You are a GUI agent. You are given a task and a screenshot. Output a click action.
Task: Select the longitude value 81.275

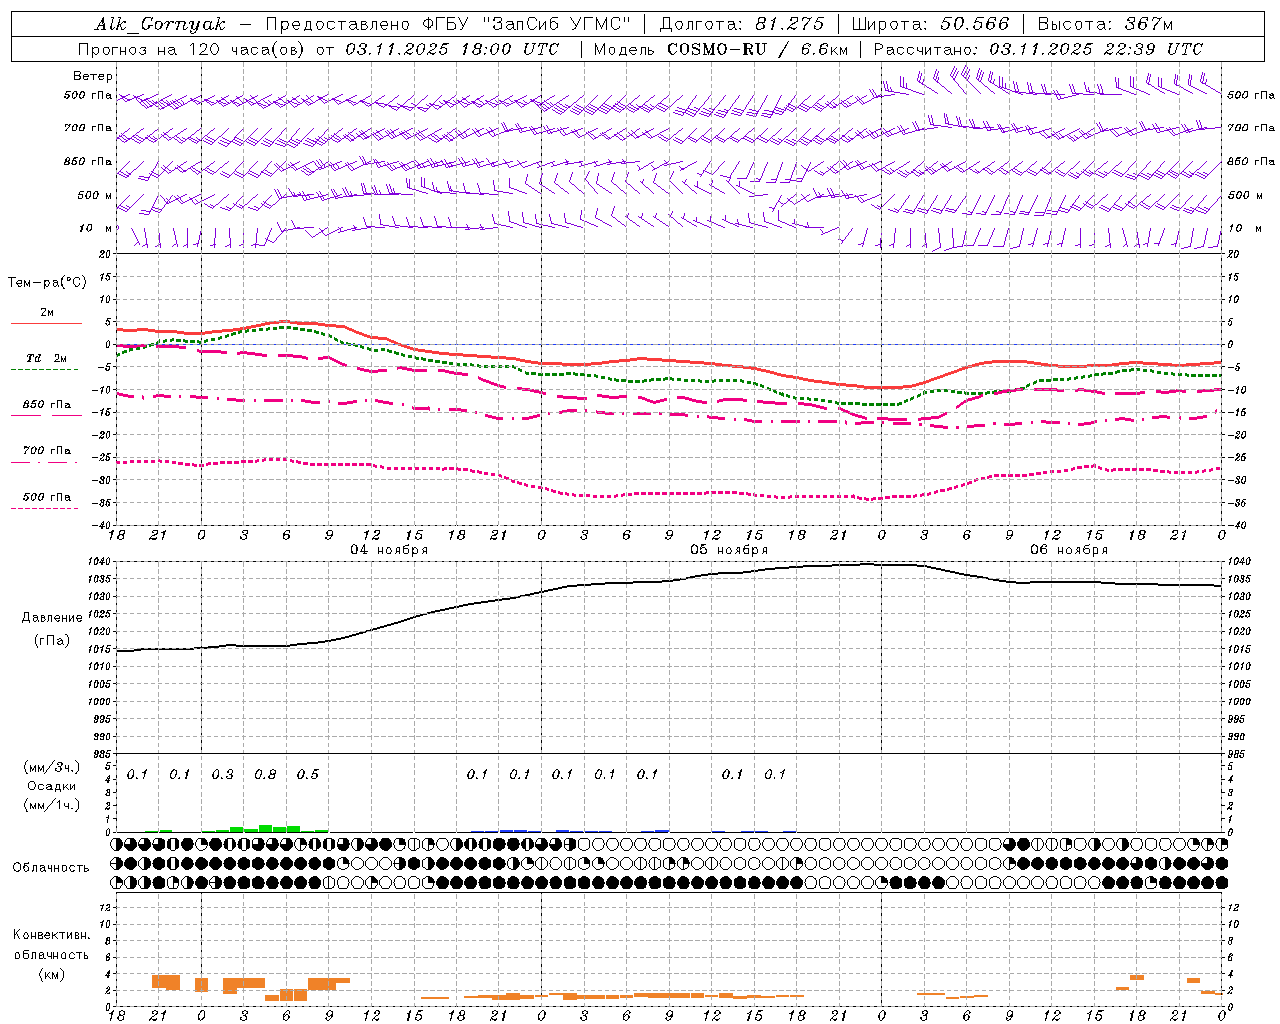tap(790, 24)
